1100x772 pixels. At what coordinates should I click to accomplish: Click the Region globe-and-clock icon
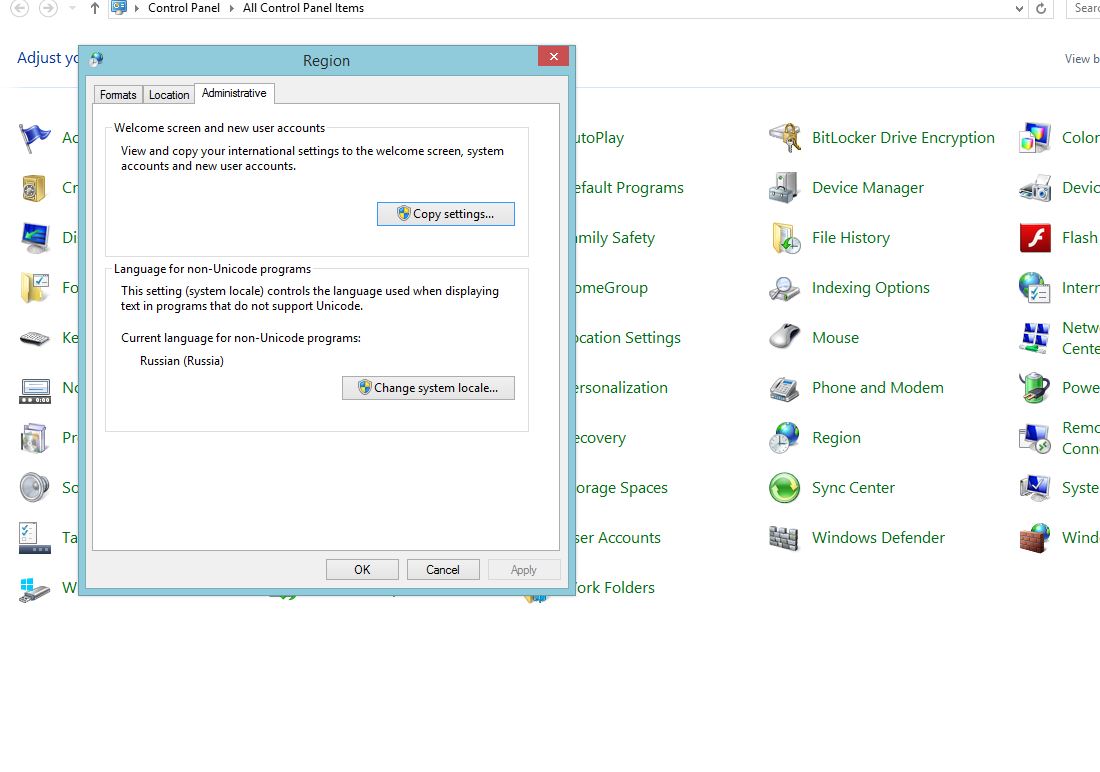(784, 438)
